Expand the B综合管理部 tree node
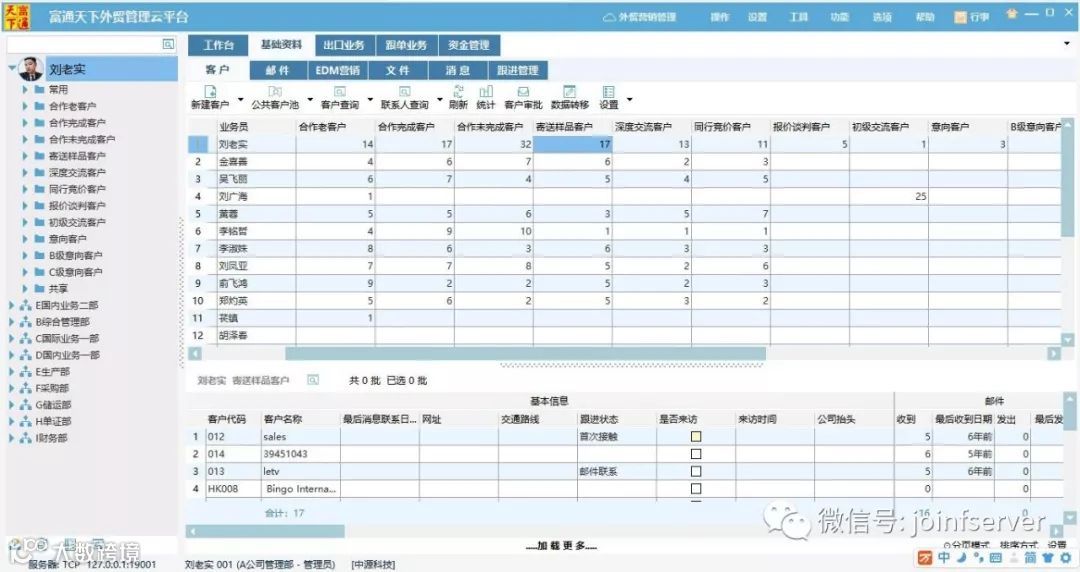1080x572 pixels. click(12, 322)
